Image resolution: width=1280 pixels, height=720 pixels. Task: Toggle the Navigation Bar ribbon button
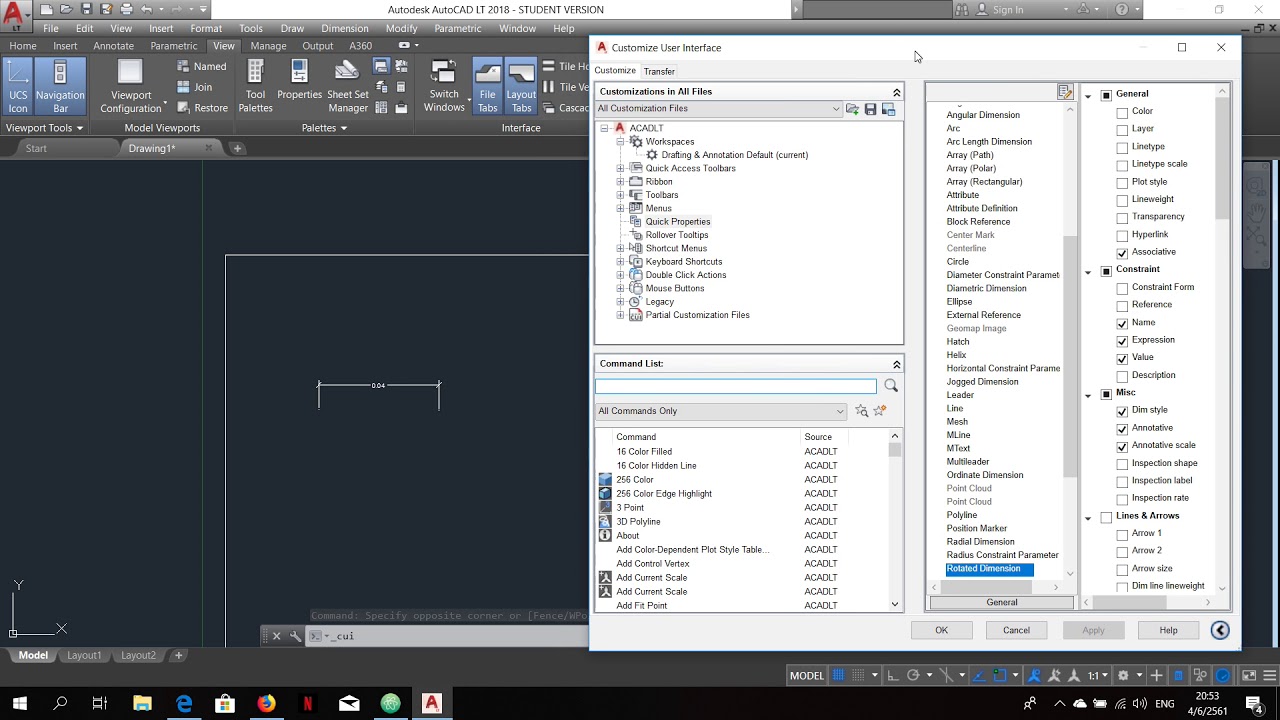tap(60, 87)
